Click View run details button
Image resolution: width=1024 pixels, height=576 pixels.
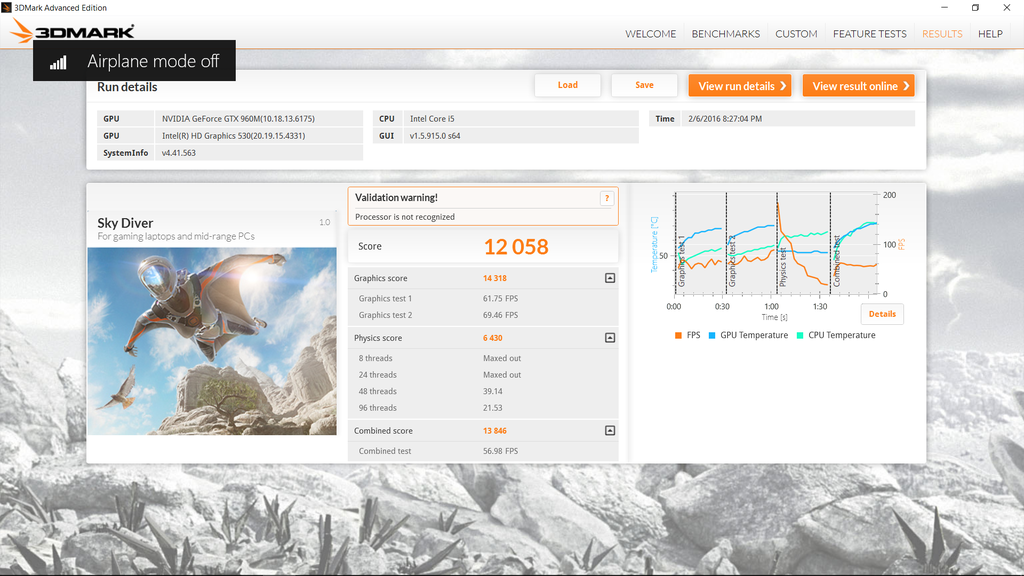740,86
